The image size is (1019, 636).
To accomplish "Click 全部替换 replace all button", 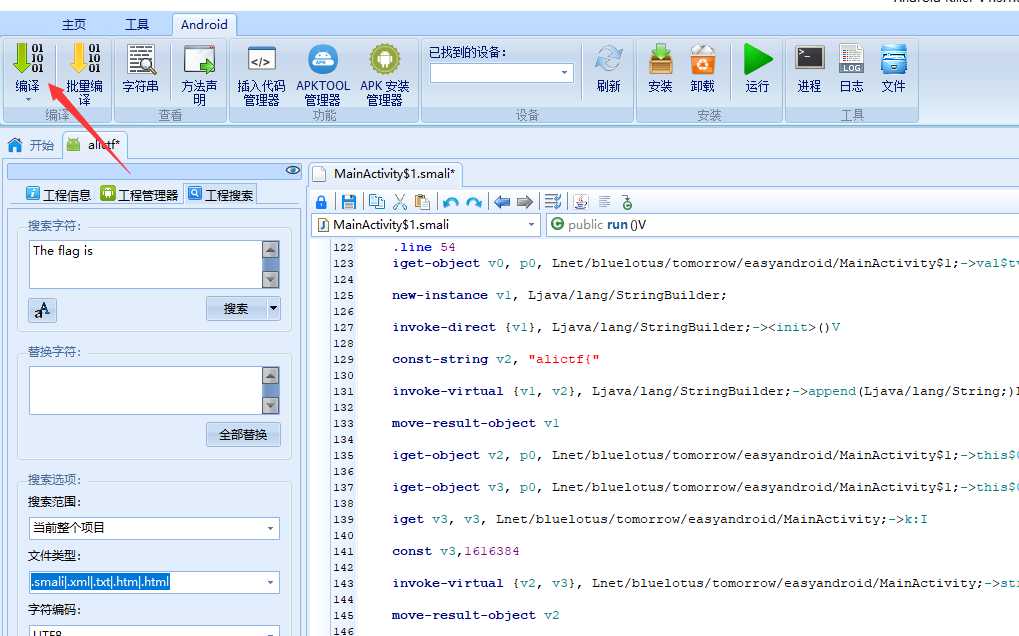I will [243, 435].
